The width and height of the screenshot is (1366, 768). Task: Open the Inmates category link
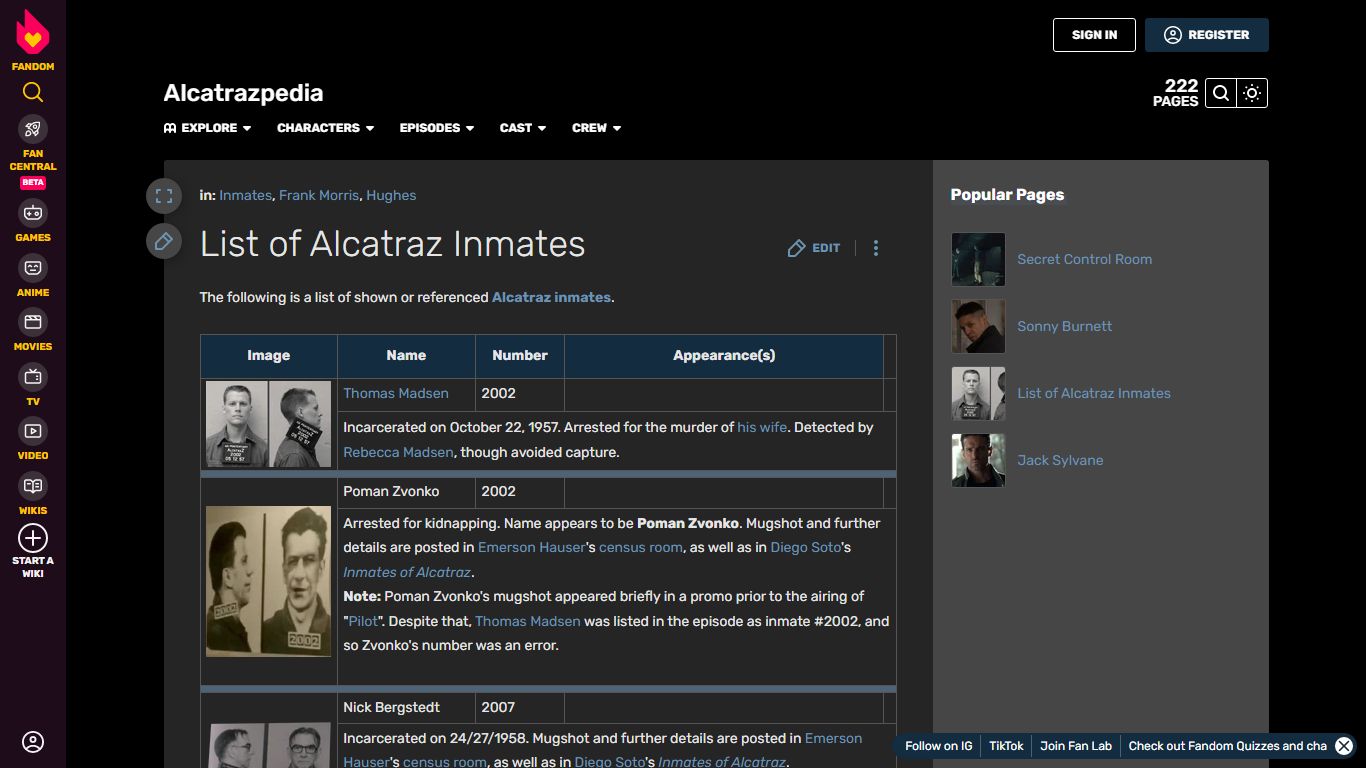coord(245,195)
